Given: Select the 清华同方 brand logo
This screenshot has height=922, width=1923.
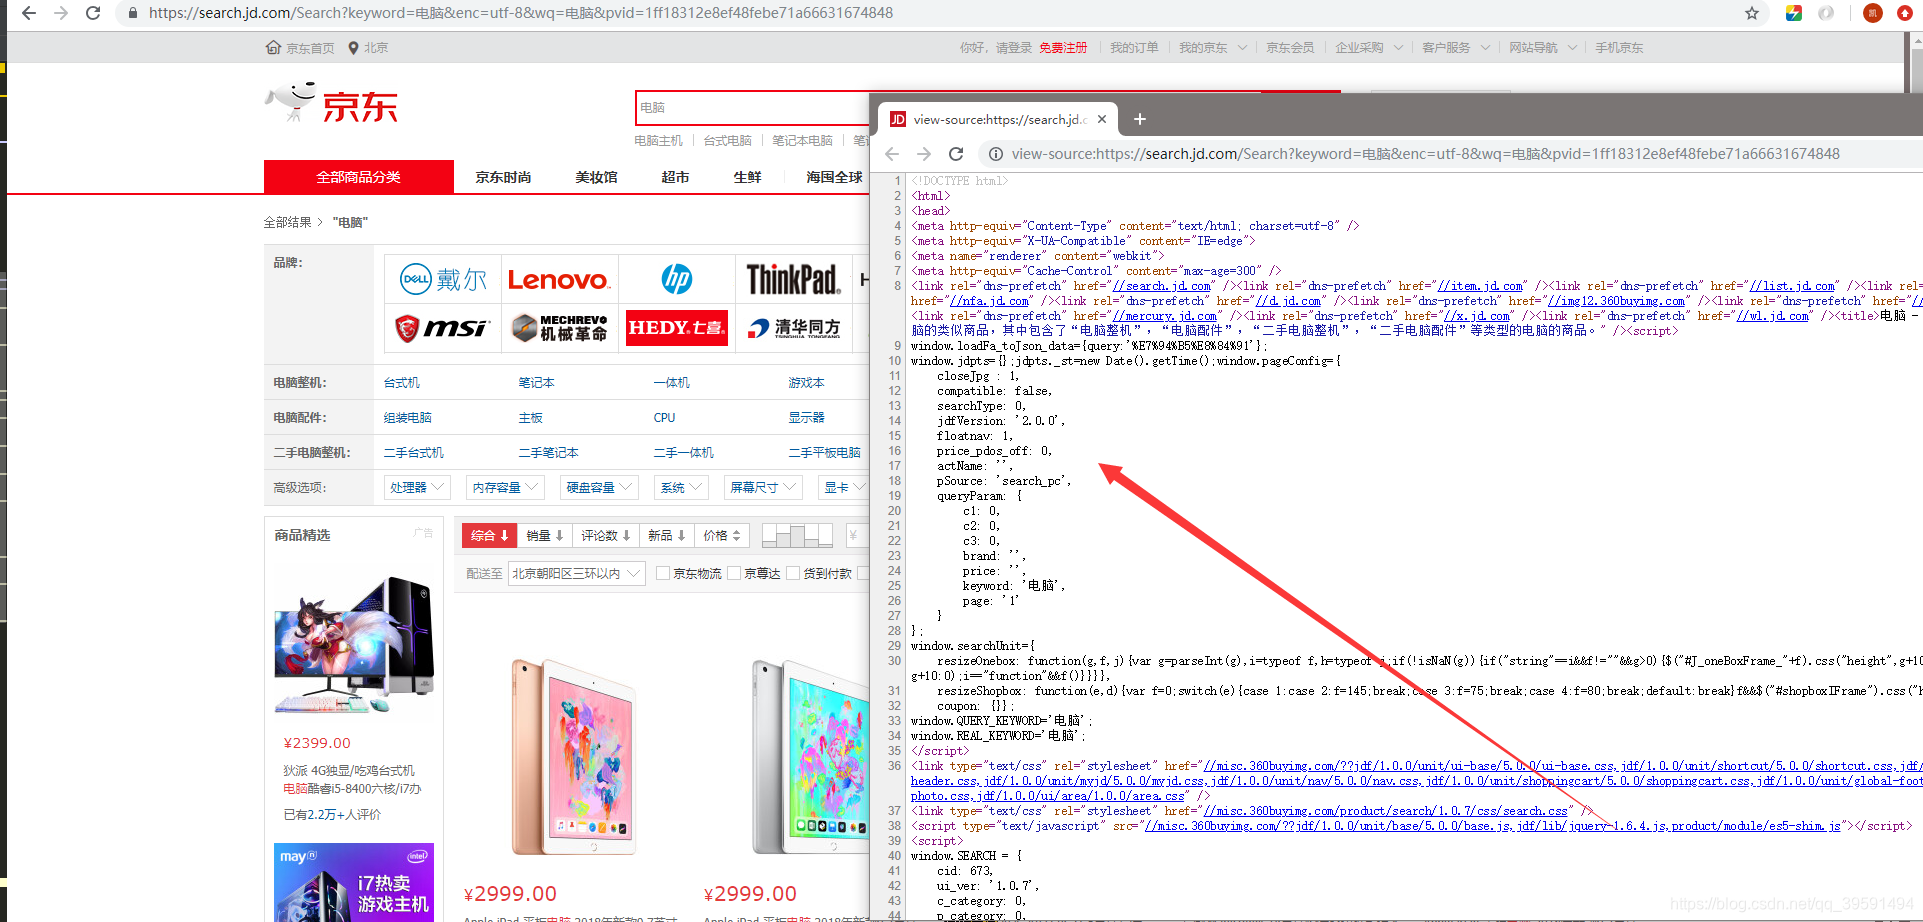Looking at the screenshot, I should 793,328.
